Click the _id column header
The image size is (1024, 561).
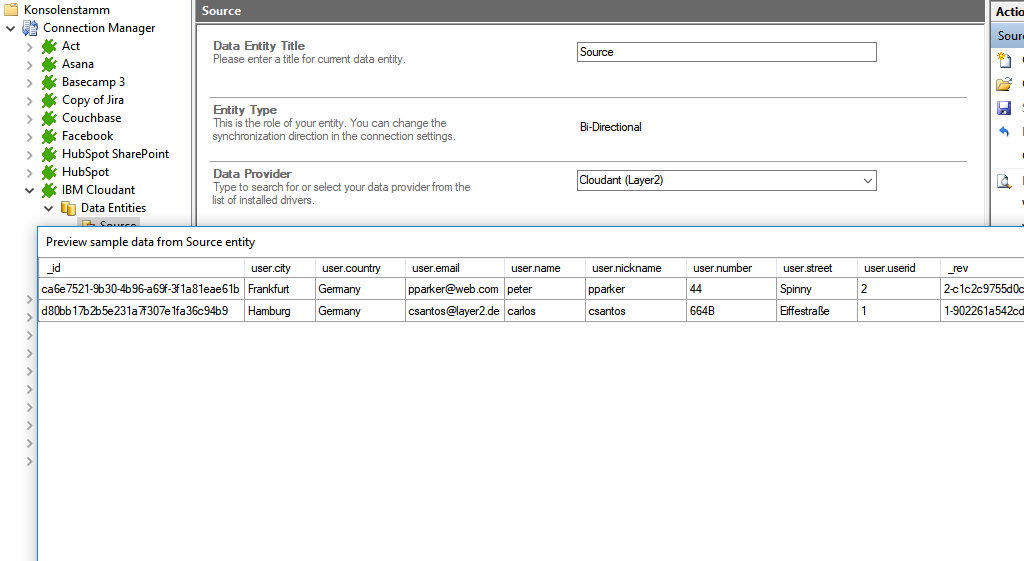pyautogui.click(x=140, y=268)
